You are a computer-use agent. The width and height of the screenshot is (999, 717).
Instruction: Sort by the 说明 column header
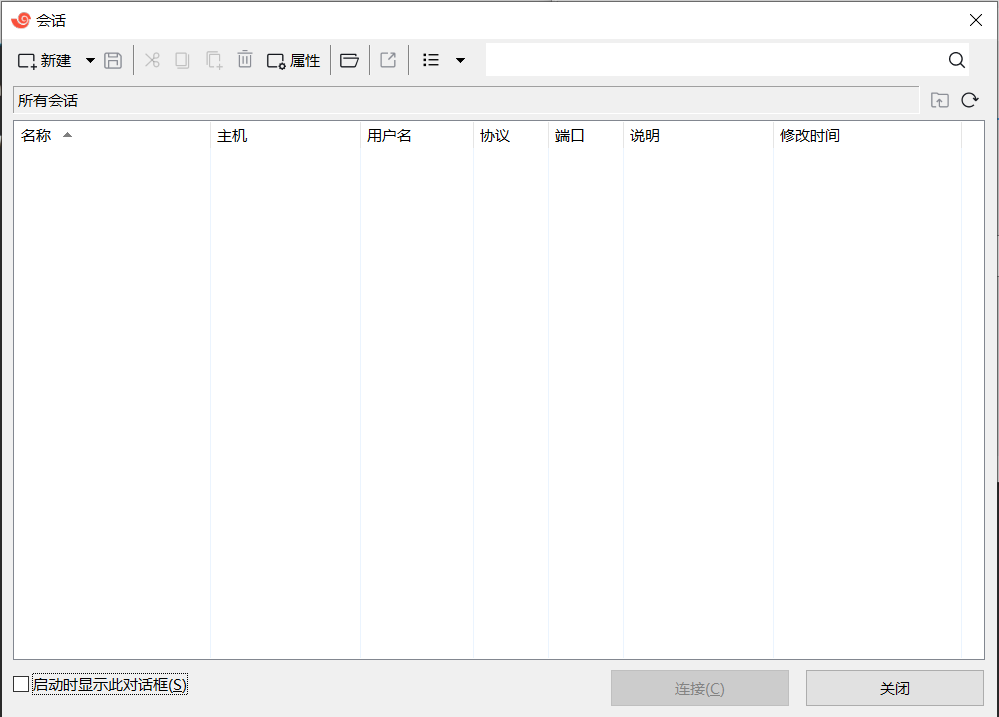coord(698,136)
